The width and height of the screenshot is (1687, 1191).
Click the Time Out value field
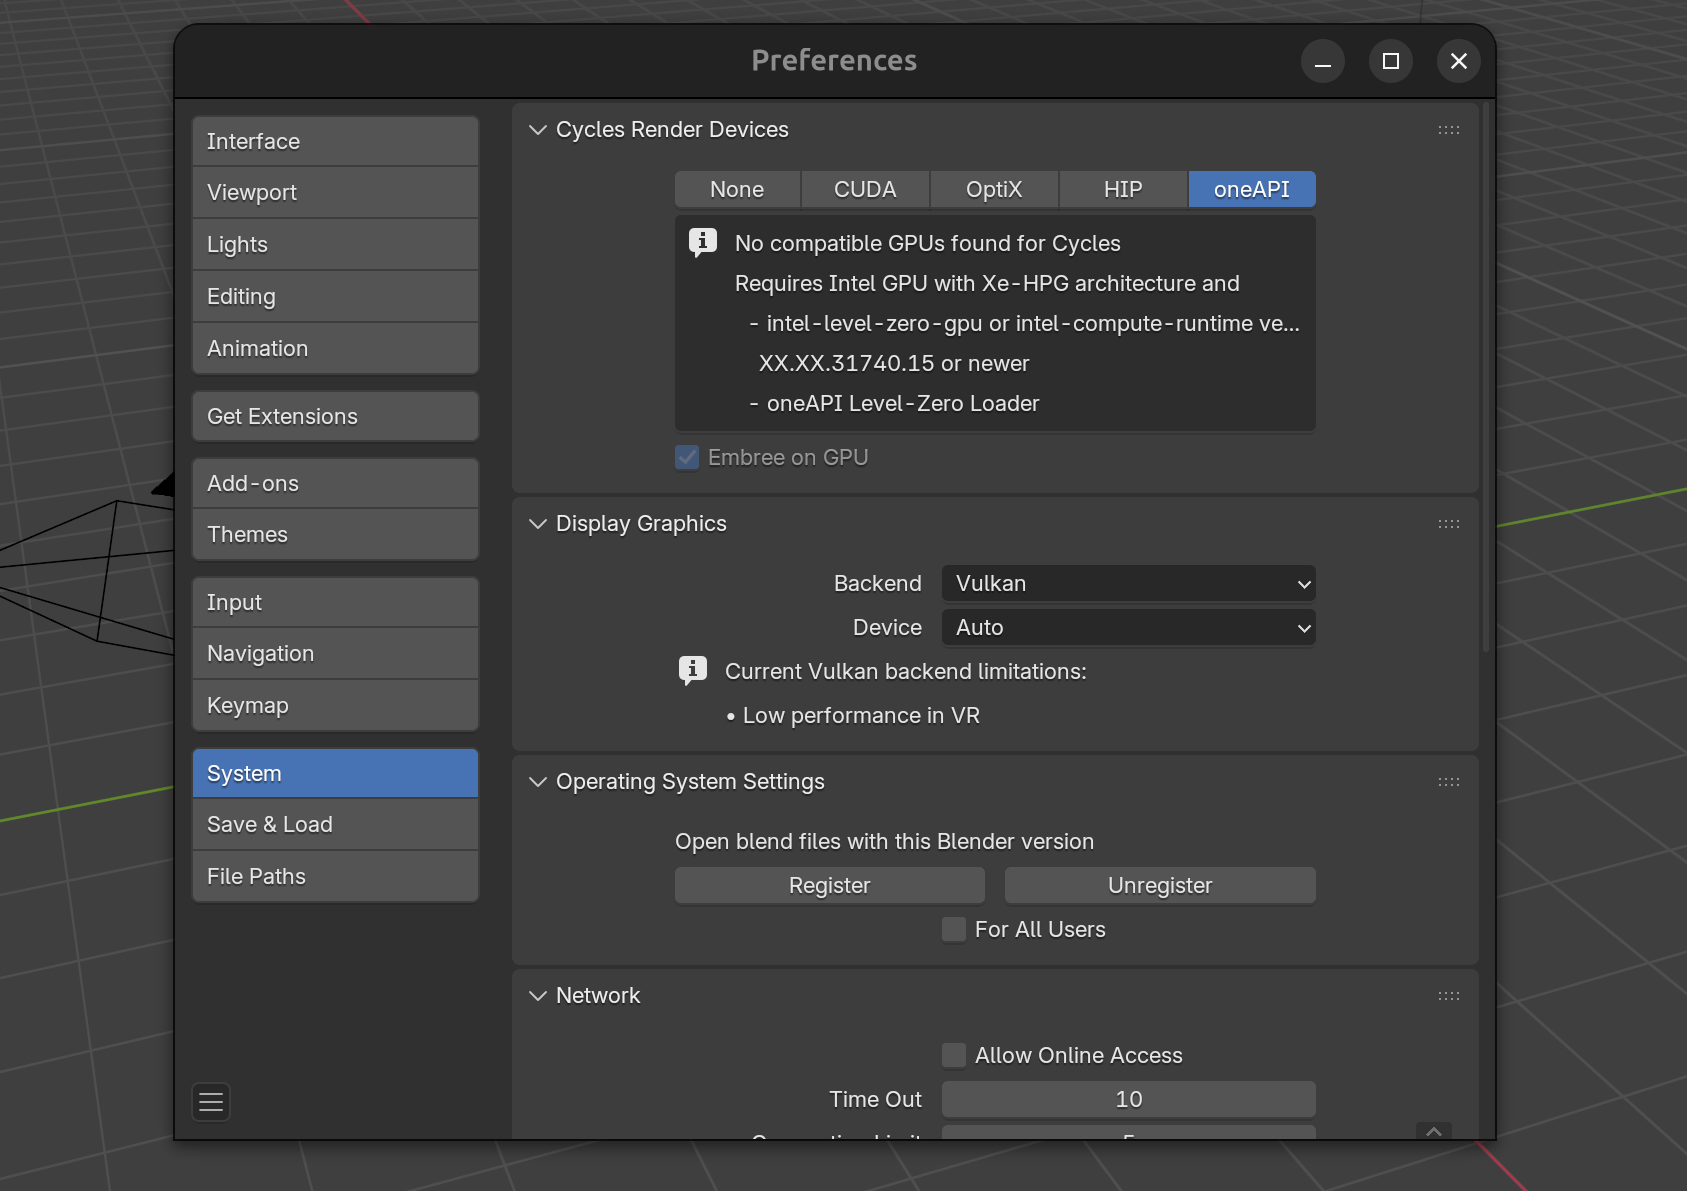[x=1128, y=1100]
